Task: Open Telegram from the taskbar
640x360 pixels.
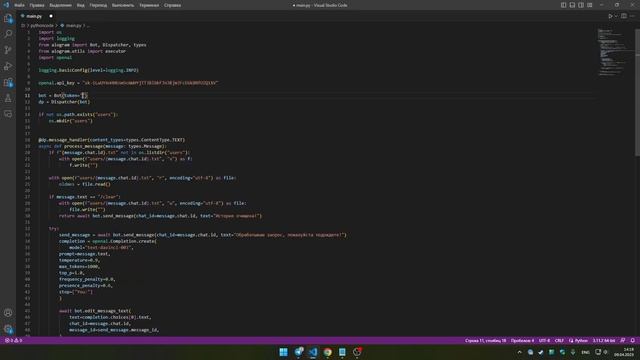Action: pos(299,352)
